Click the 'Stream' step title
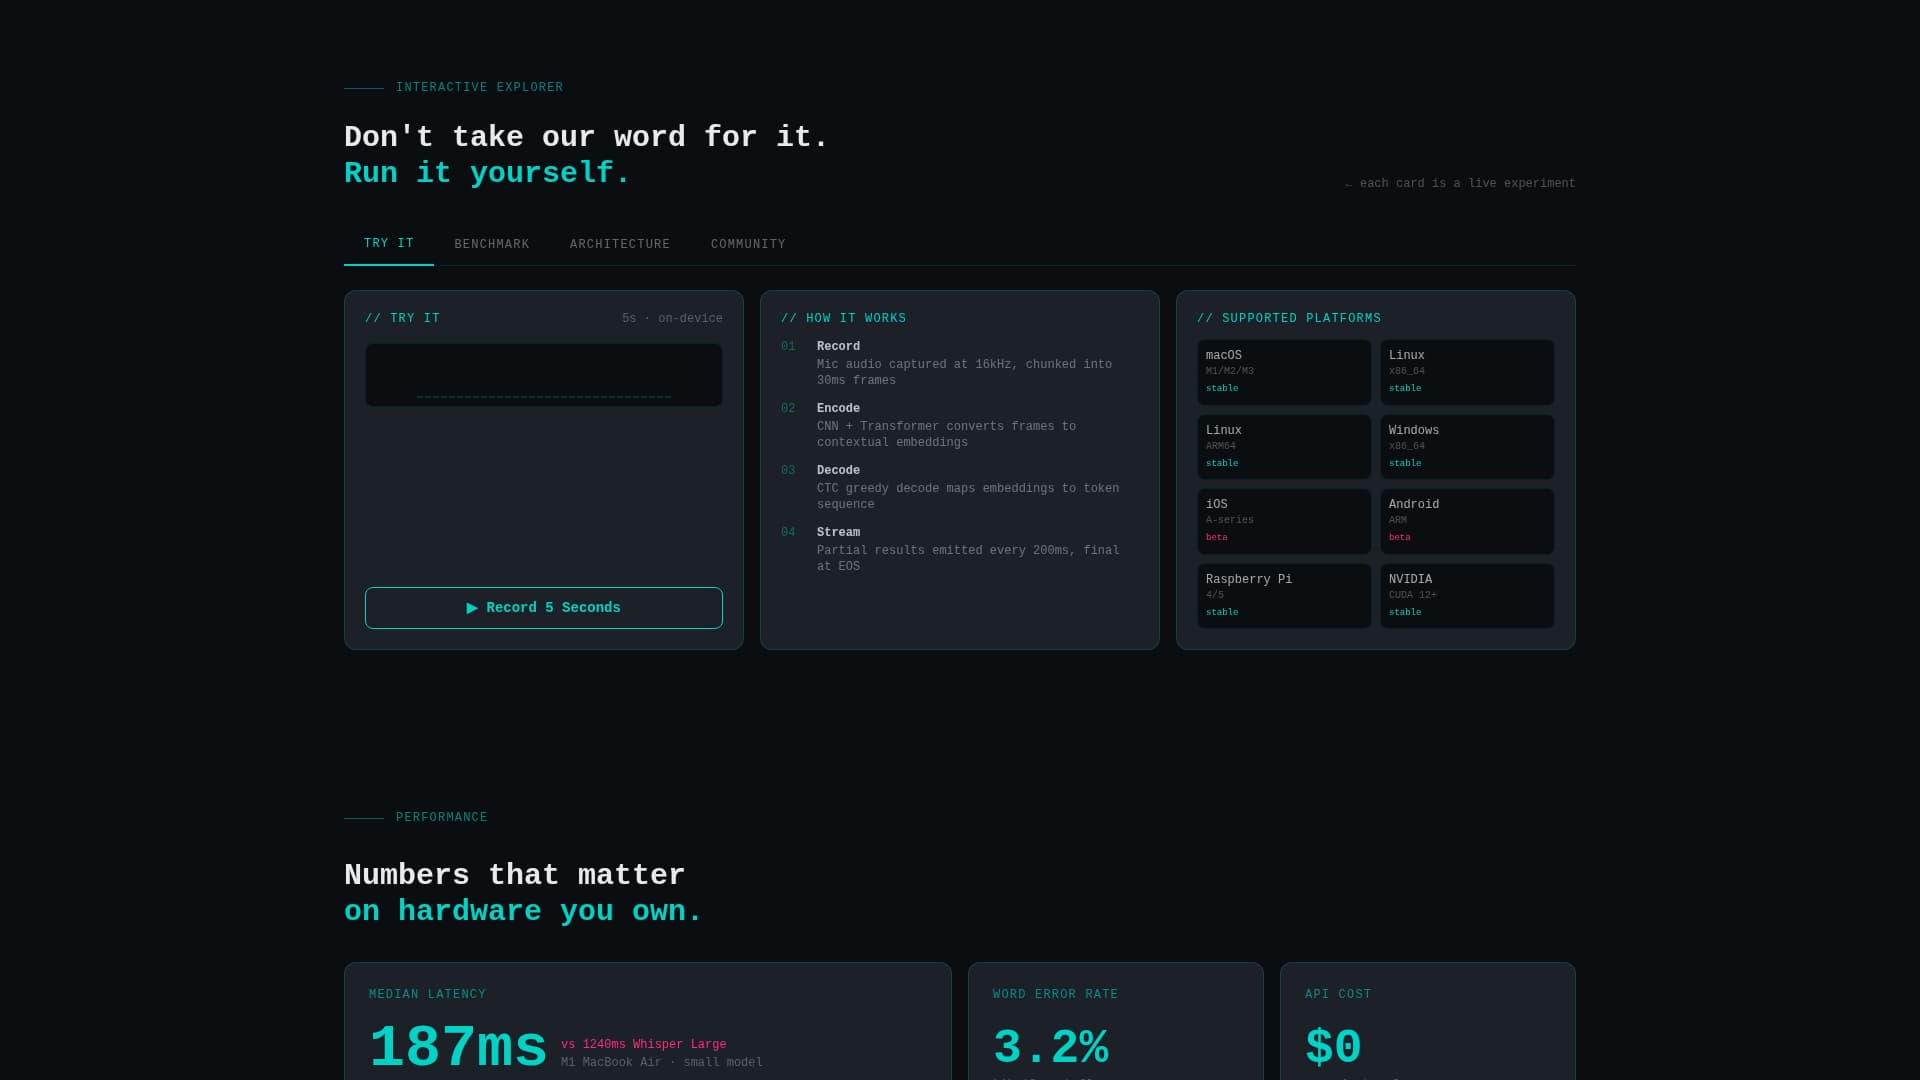 (838, 533)
